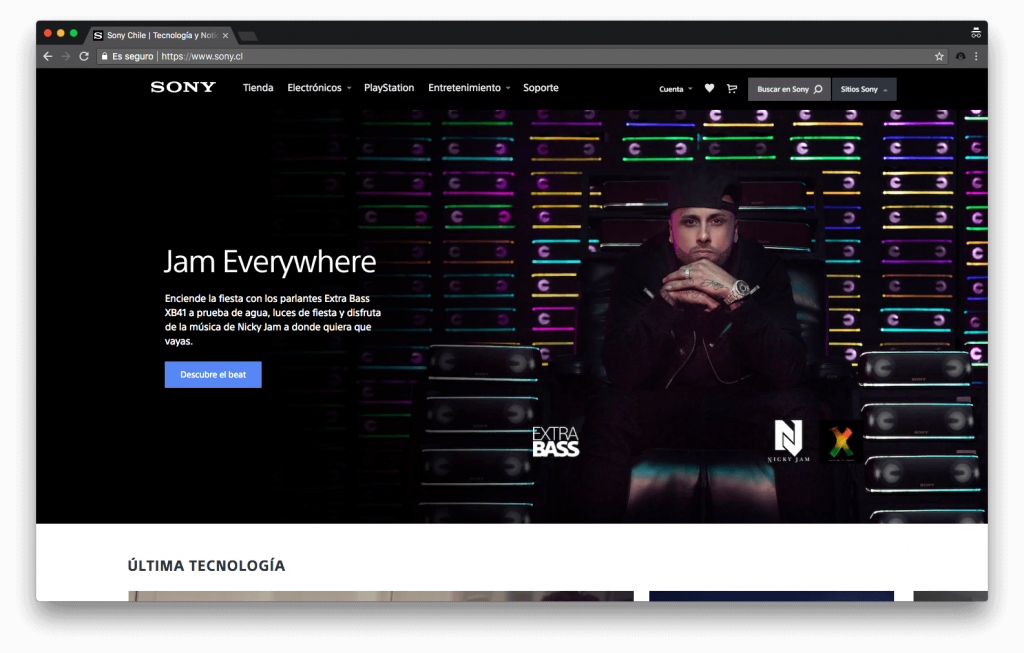Expand the Sitios Sony menu
Viewport: 1024px width, 653px height.
point(864,89)
